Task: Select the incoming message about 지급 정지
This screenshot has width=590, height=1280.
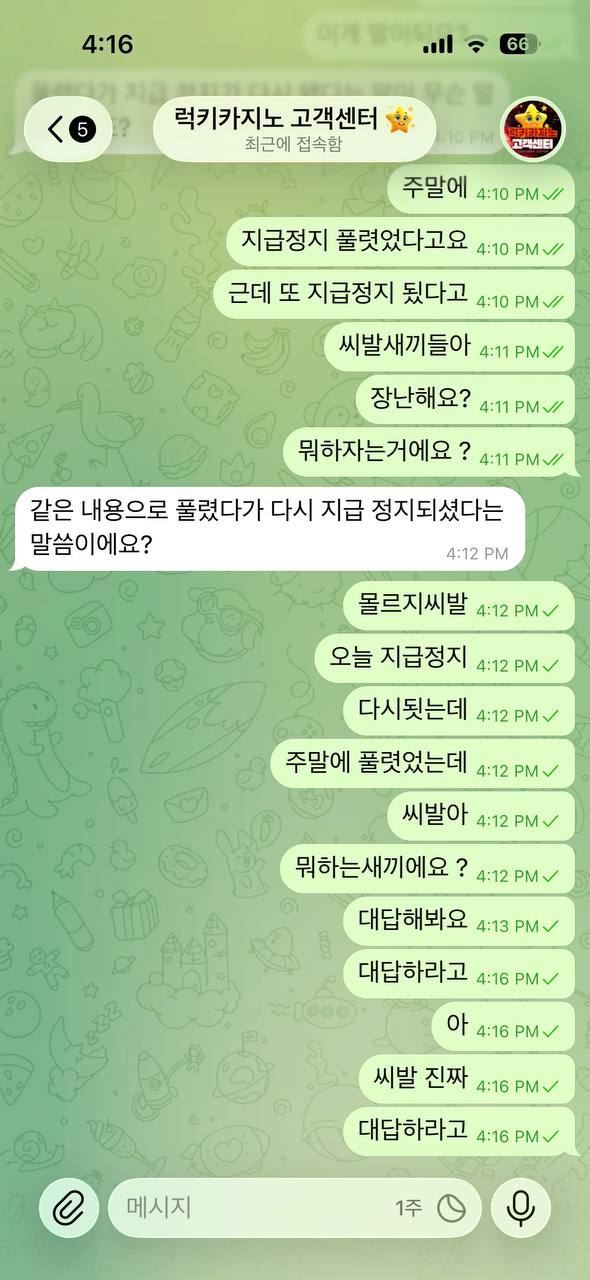Action: [266, 529]
